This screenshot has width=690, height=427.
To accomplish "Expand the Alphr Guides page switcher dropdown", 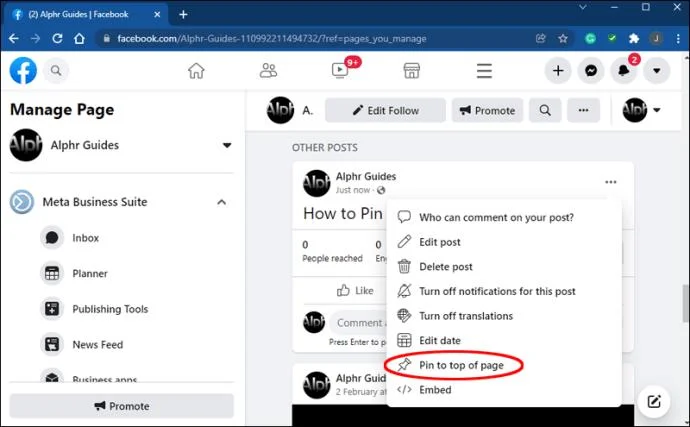I will 227,145.
